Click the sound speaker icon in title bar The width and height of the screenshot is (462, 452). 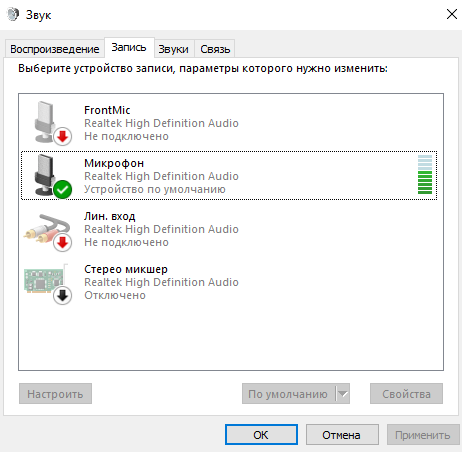coord(13,15)
